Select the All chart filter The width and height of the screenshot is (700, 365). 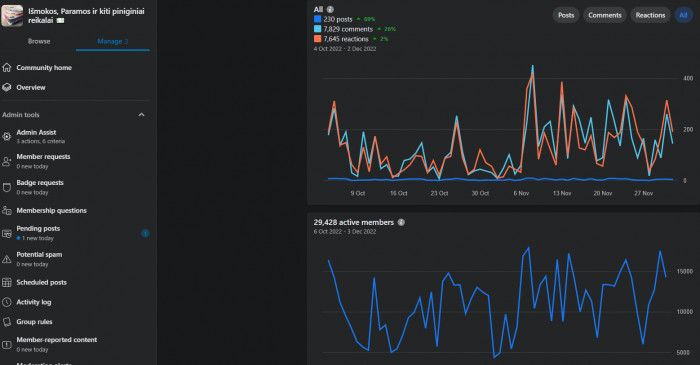[x=683, y=15]
